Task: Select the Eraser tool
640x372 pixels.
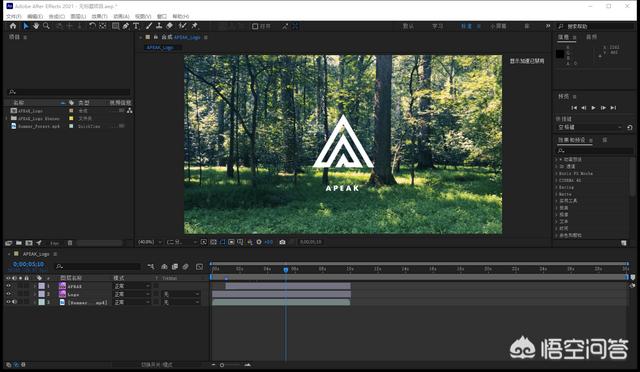Action: click(x=169, y=26)
